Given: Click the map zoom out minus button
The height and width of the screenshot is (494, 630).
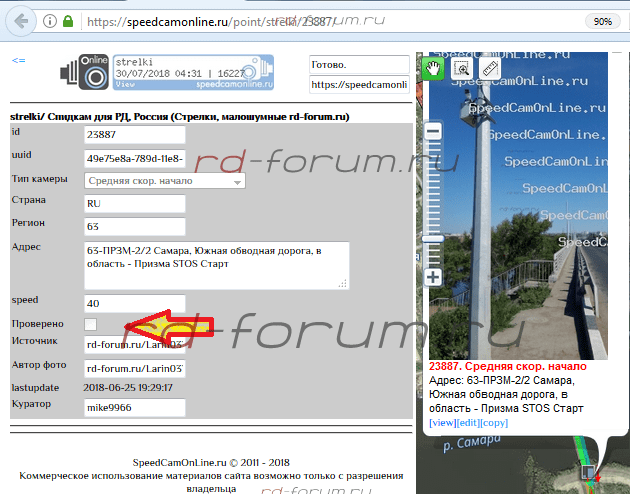Looking at the screenshot, I should coord(433,131).
